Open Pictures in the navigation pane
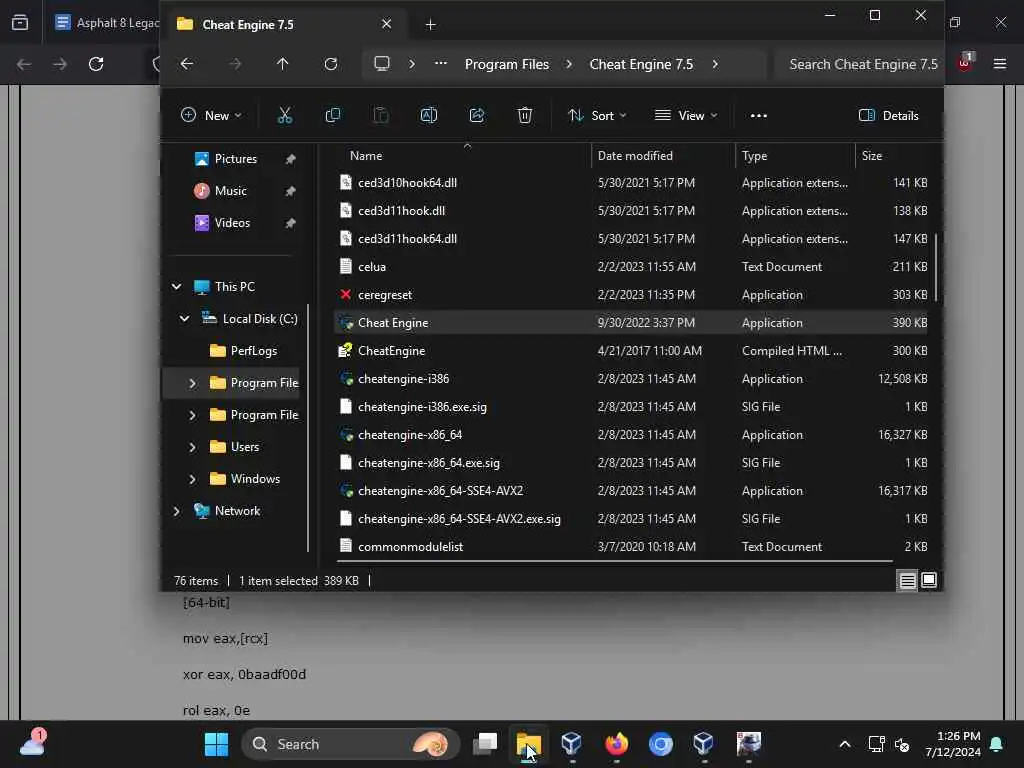This screenshot has height=768, width=1024. point(236,159)
